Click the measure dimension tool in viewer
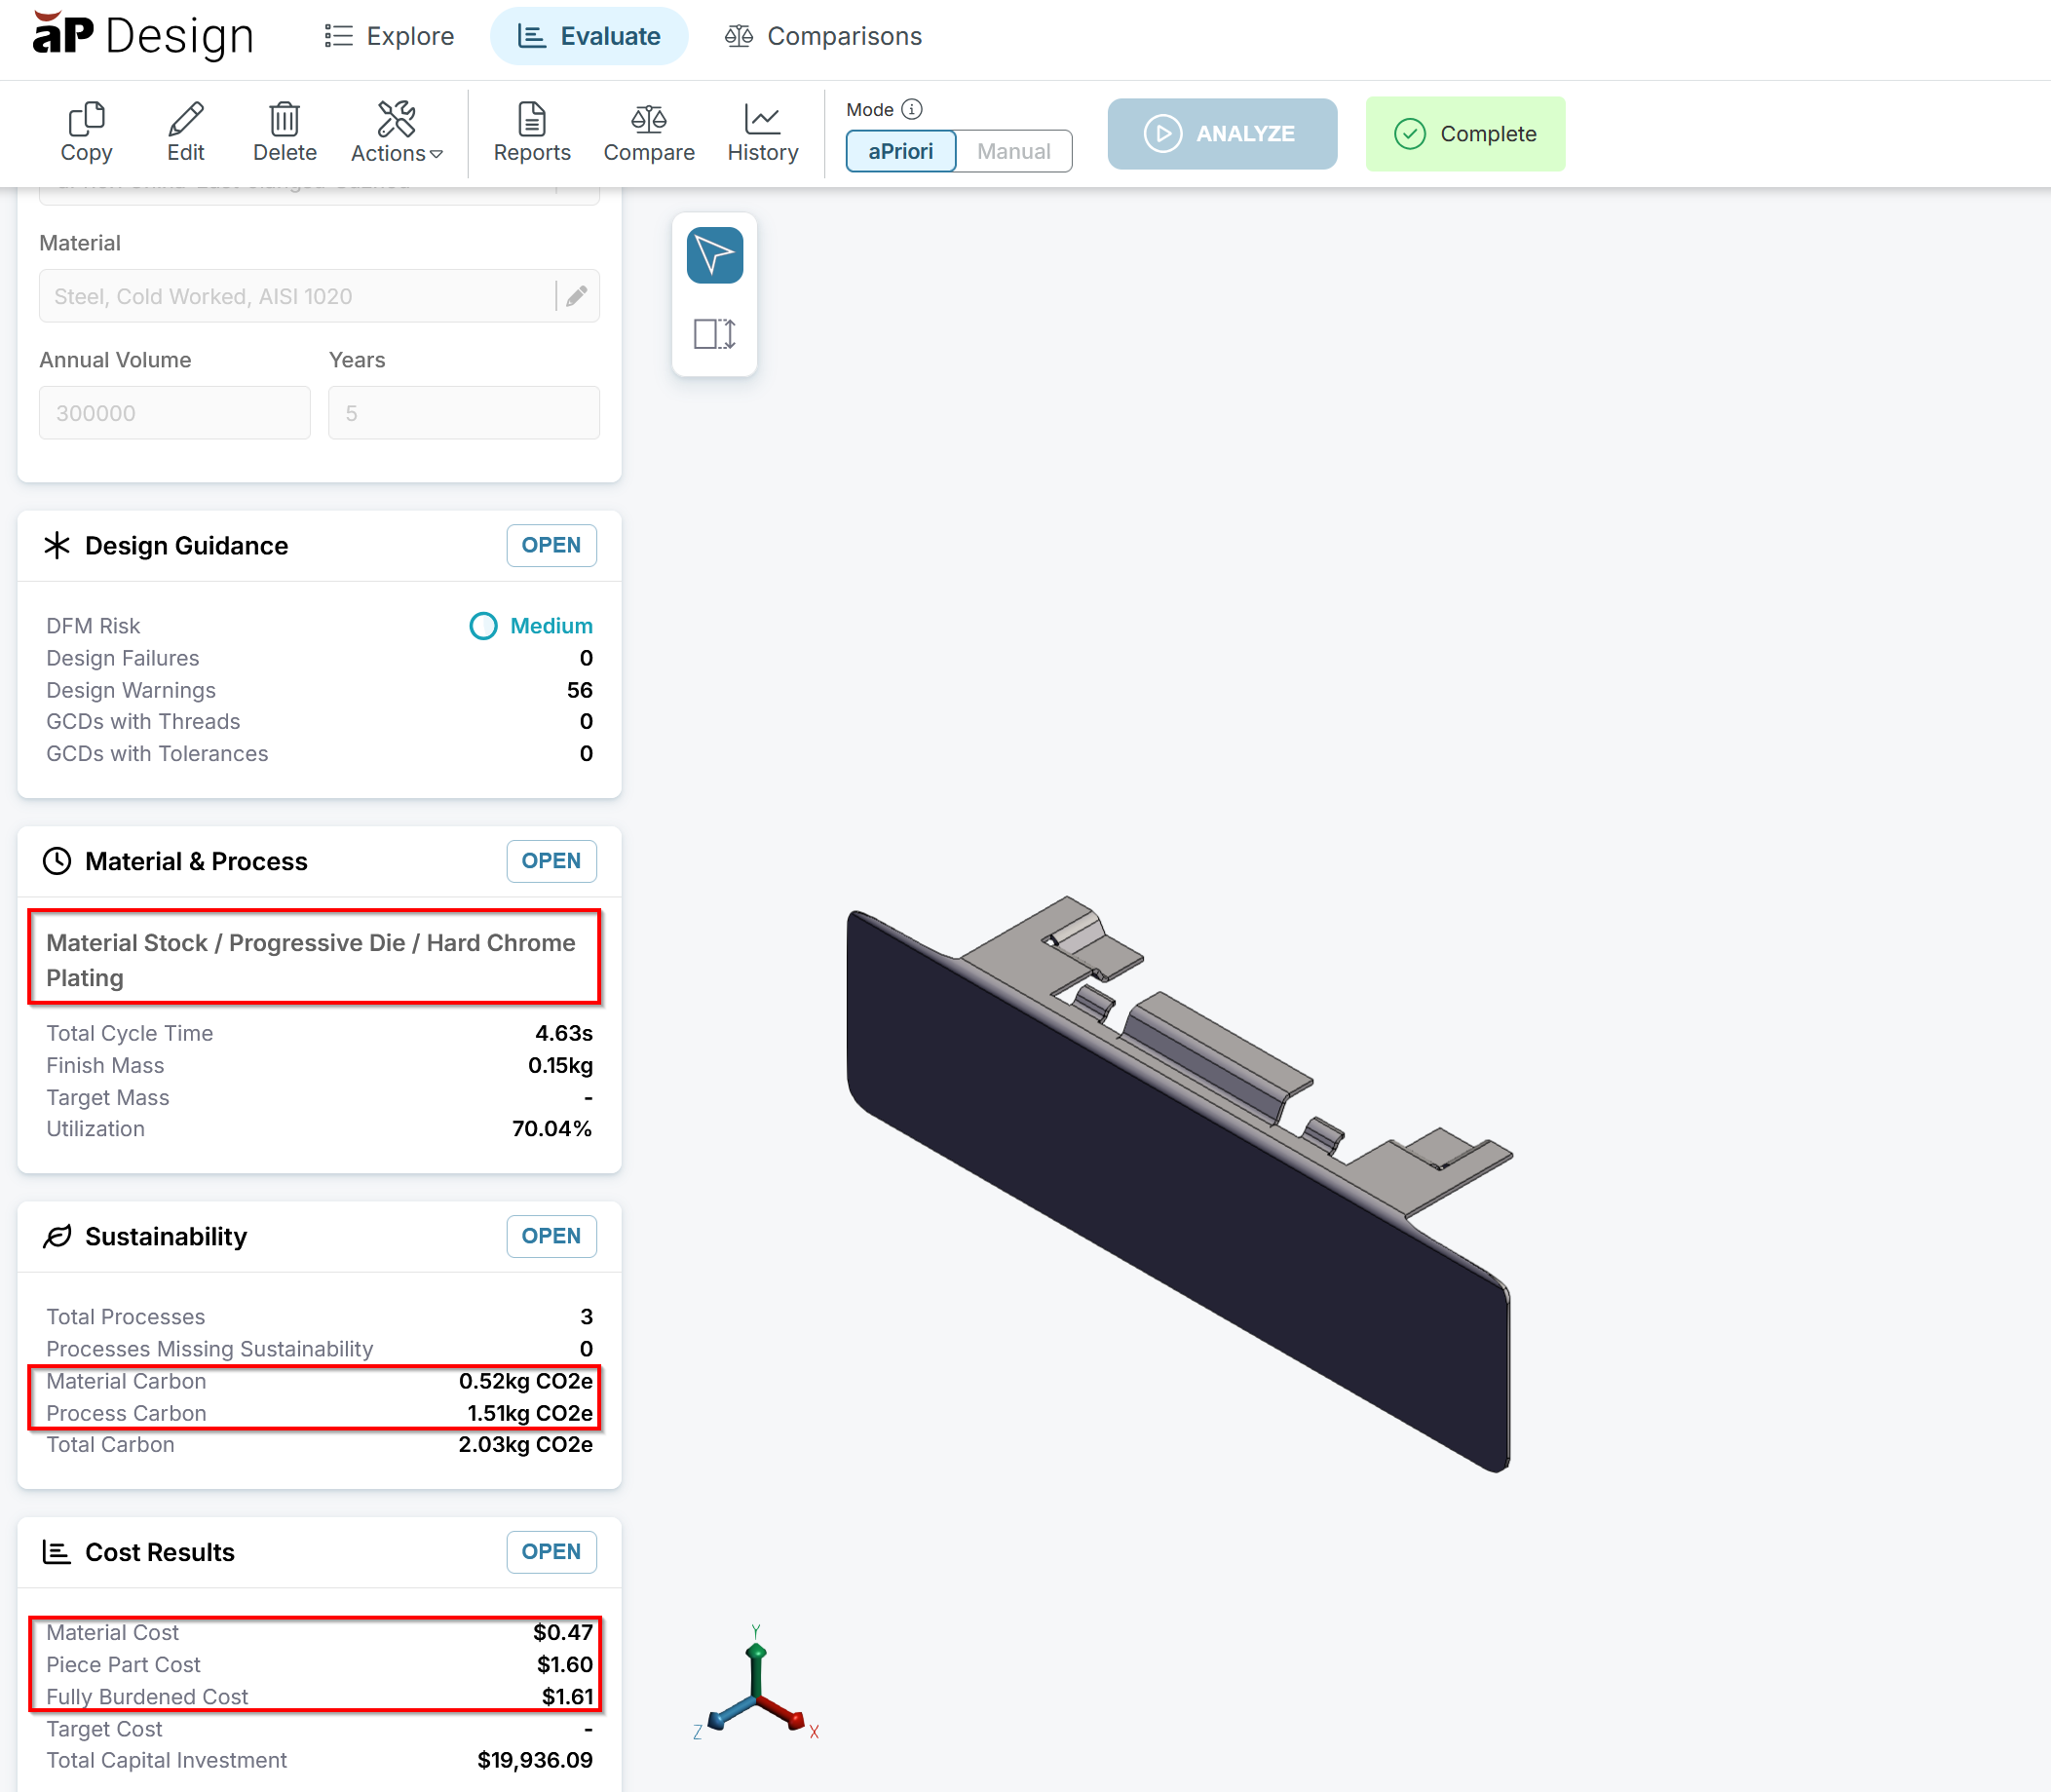The height and width of the screenshot is (1792, 2051). pos(715,334)
